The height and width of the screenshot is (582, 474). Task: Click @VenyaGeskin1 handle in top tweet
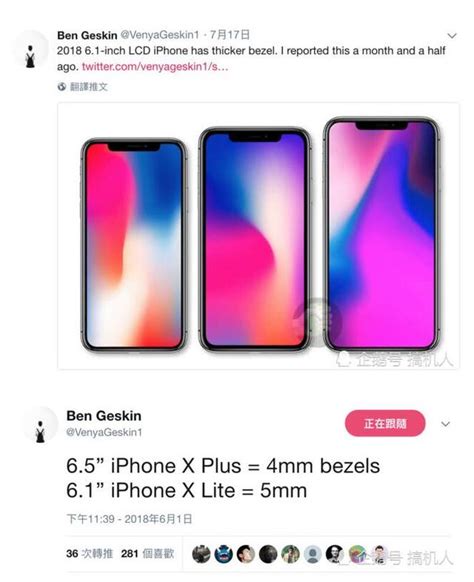160,35
